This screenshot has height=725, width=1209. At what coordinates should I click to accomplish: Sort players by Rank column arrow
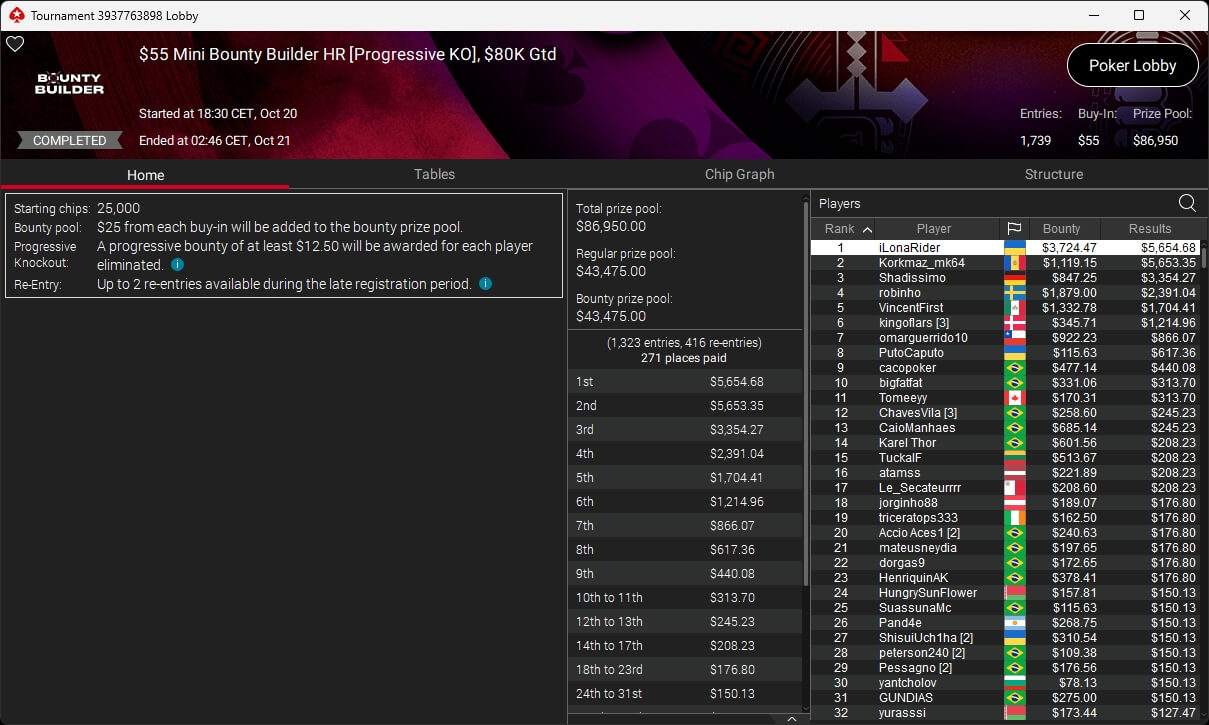tap(866, 229)
